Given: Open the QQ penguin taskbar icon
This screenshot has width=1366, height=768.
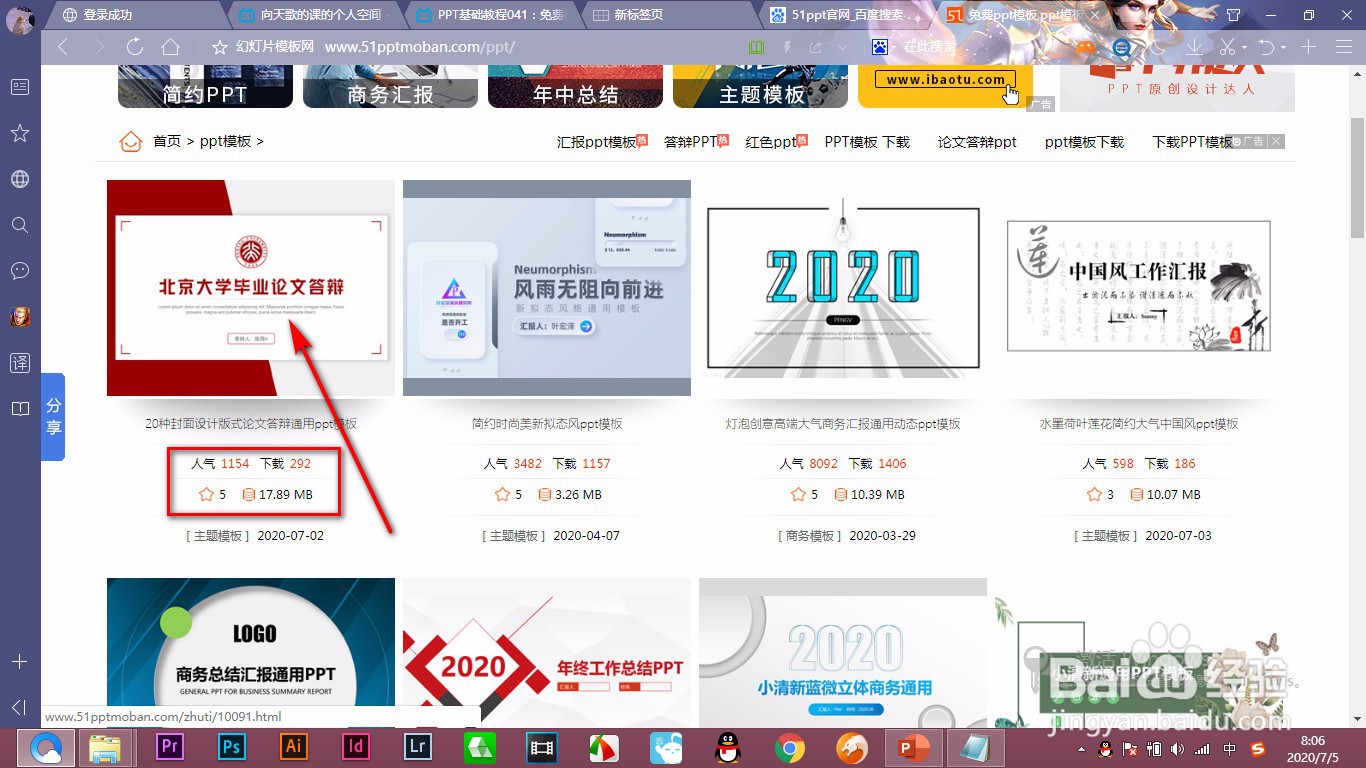Looking at the screenshot, I should click(x=728, y=747).
